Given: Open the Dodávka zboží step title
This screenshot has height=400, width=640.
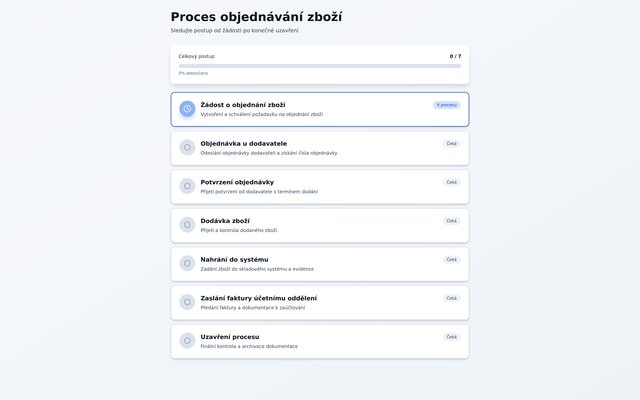Looking at the screenshot, I should click(225, 221).
